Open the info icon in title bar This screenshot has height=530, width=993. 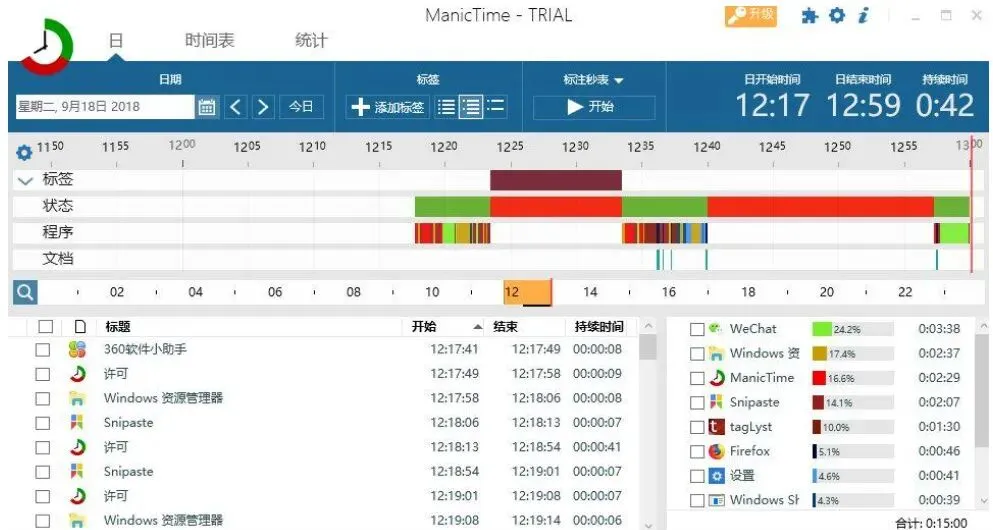coord(863,15)
